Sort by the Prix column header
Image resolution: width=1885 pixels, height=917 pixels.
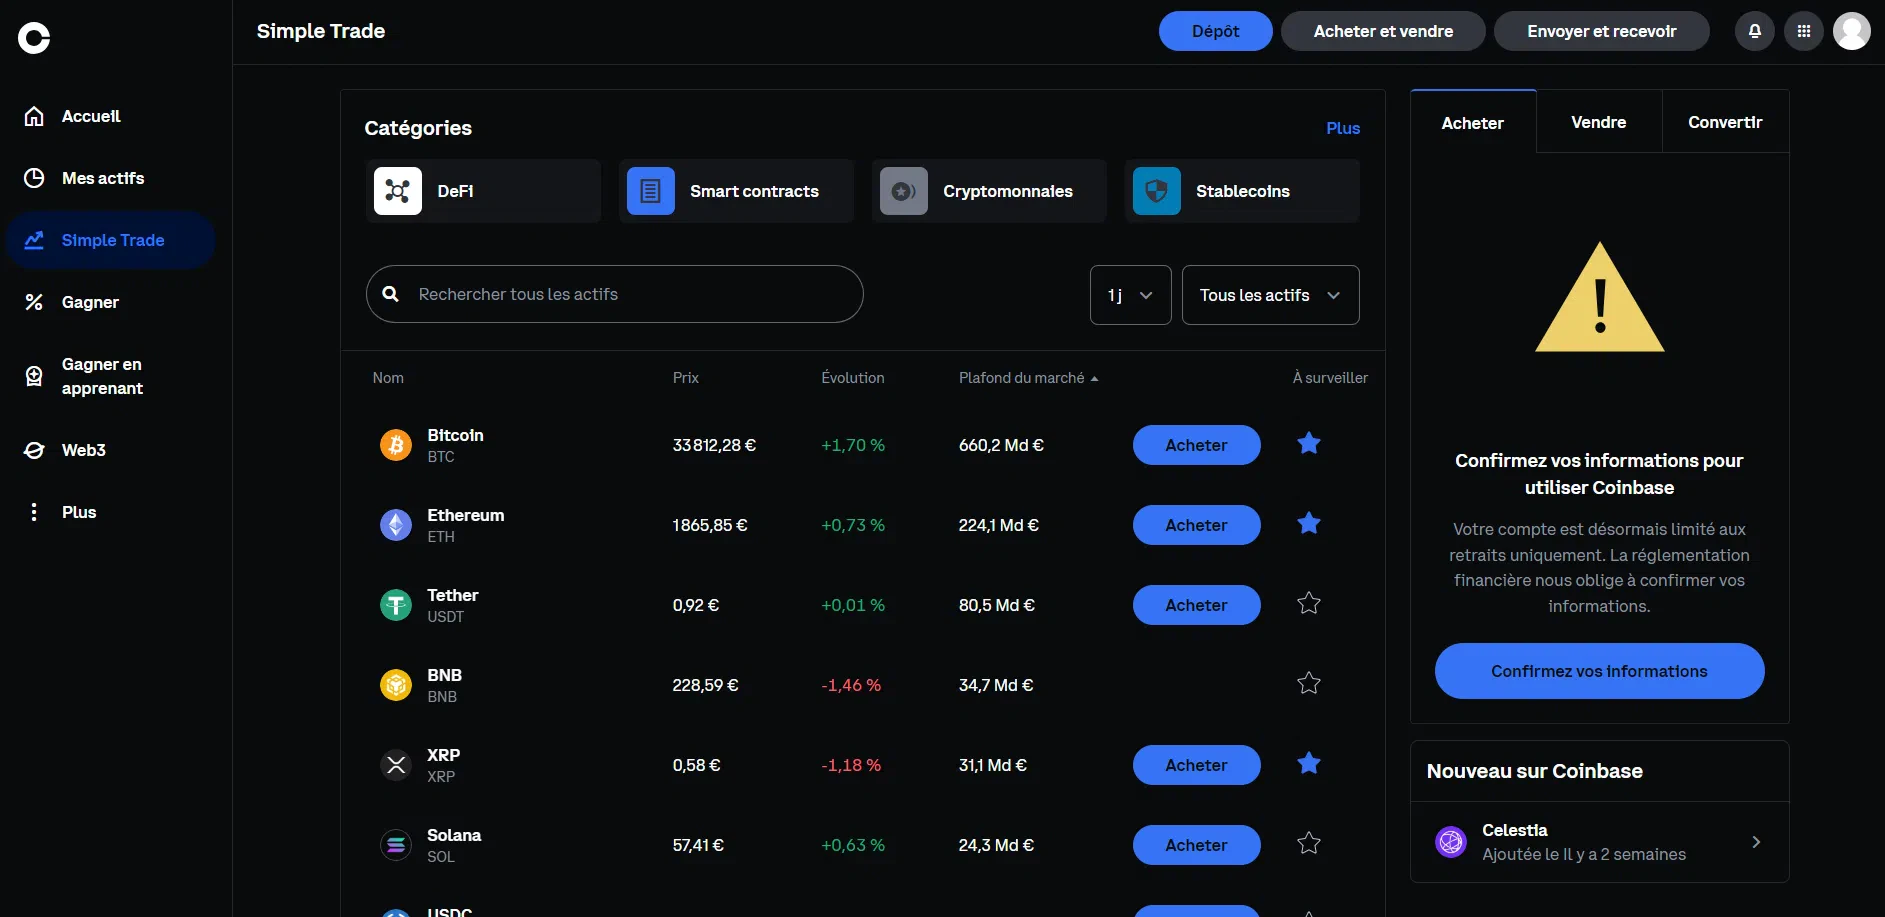pos(686,378)
